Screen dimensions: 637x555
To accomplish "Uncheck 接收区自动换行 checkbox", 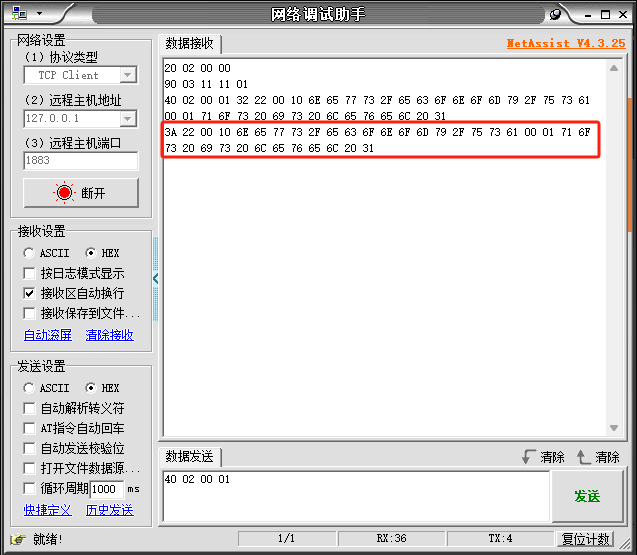I will [x=29, y=293].
